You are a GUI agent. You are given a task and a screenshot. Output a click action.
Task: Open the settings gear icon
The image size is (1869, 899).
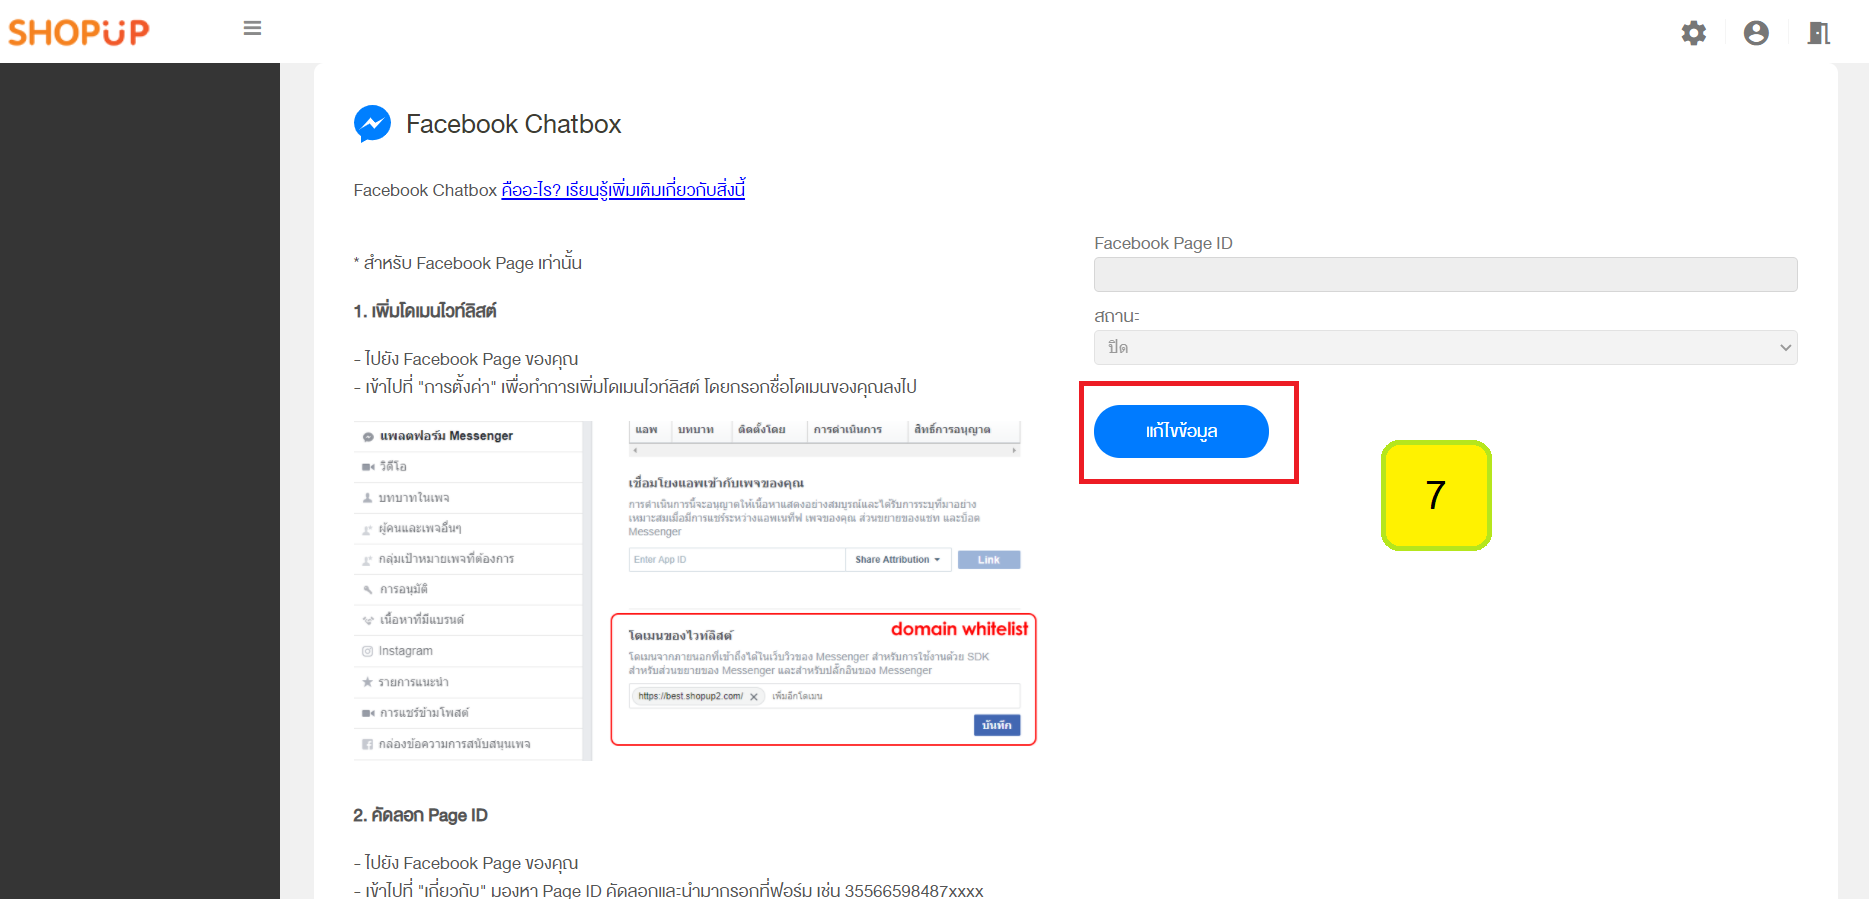pos(1693,33)
